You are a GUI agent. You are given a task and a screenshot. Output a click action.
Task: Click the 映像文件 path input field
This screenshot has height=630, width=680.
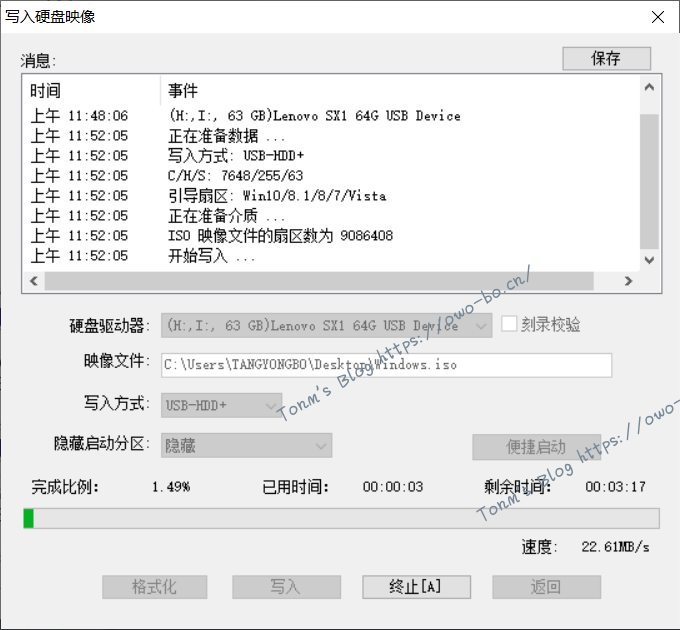point(386,365)
